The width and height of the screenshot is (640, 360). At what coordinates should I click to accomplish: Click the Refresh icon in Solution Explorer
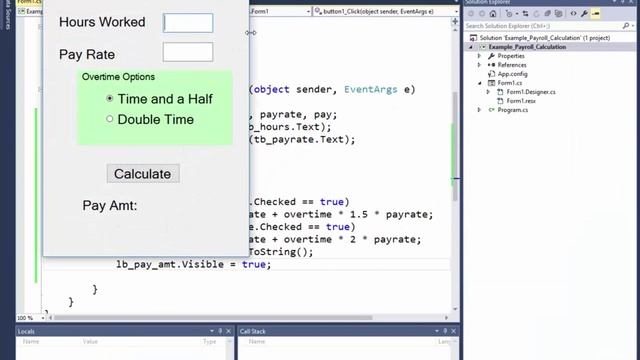click(x=536, y=13)
